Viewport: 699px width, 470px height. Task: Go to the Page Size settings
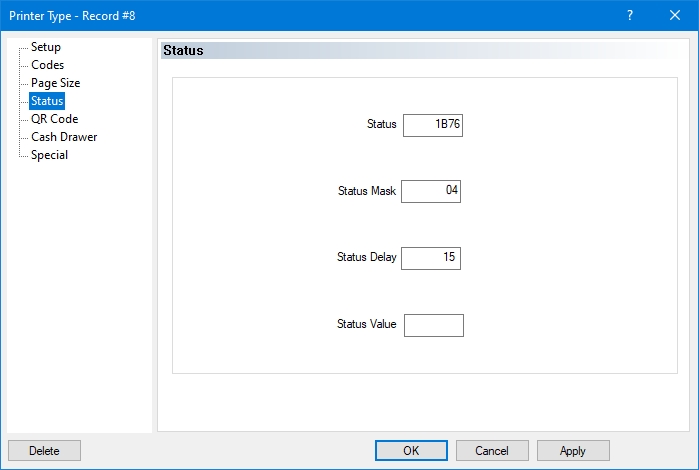pos(55,83)
